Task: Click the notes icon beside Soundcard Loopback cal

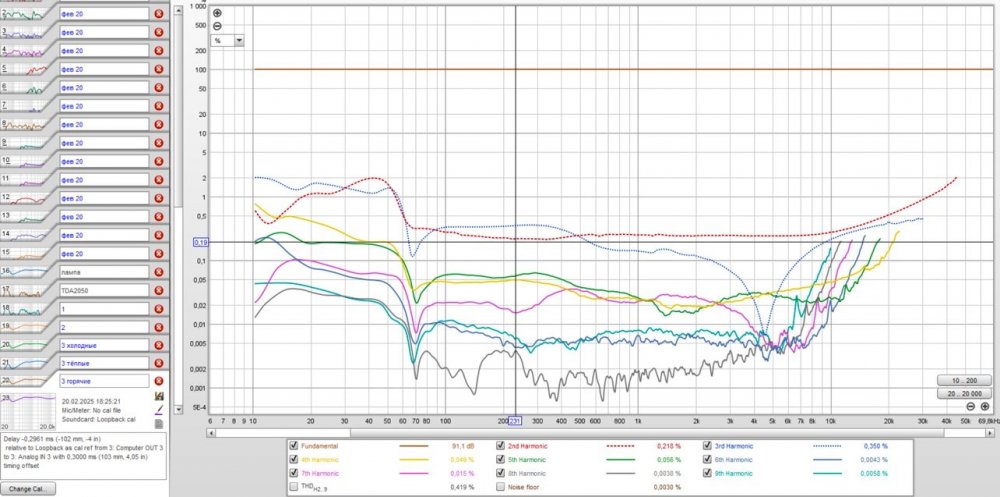Action: point(159,424)
